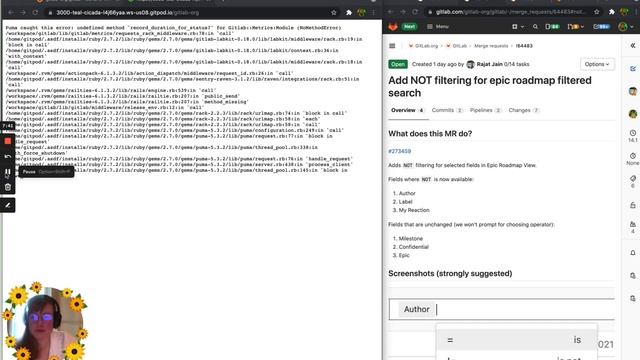
Task: Open lock merge request icon in sidebar
Action: pos(633,205)
